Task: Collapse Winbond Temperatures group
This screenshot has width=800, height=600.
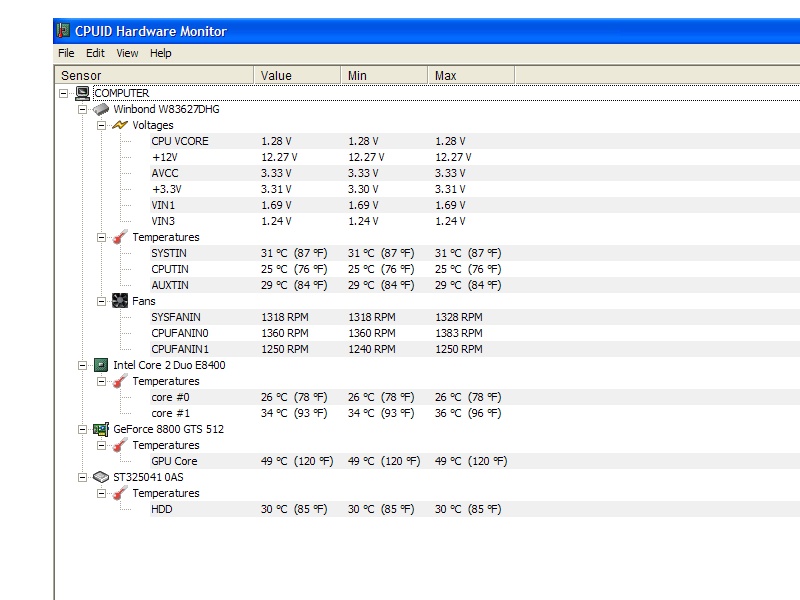Action: (101, 237)
